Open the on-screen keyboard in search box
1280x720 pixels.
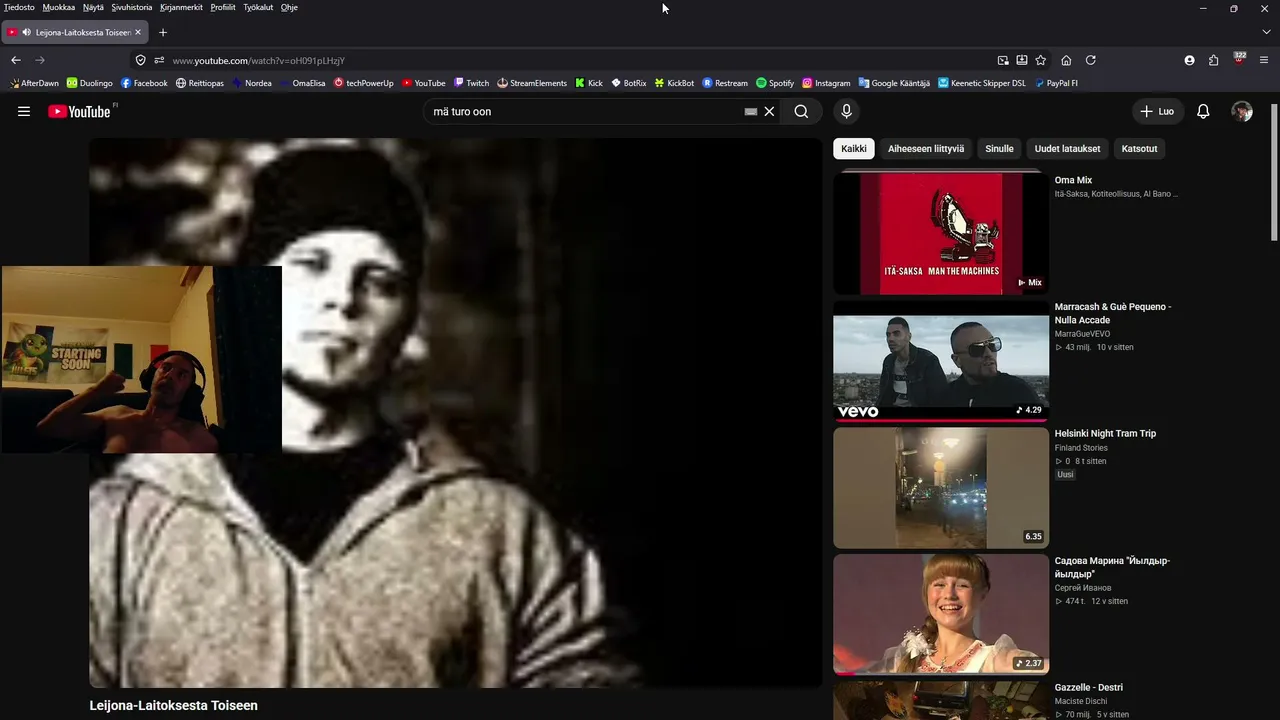[x=751, y=112]
